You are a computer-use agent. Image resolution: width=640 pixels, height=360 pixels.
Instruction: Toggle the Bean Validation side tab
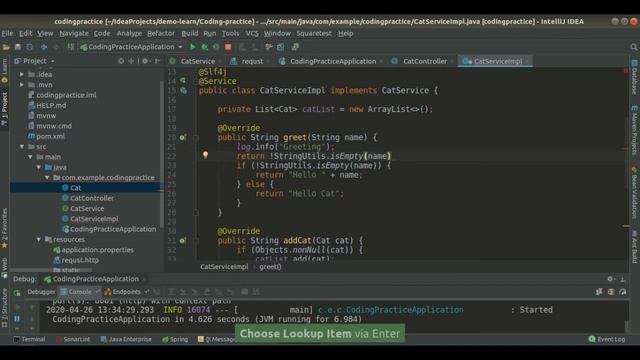point(634,192)
